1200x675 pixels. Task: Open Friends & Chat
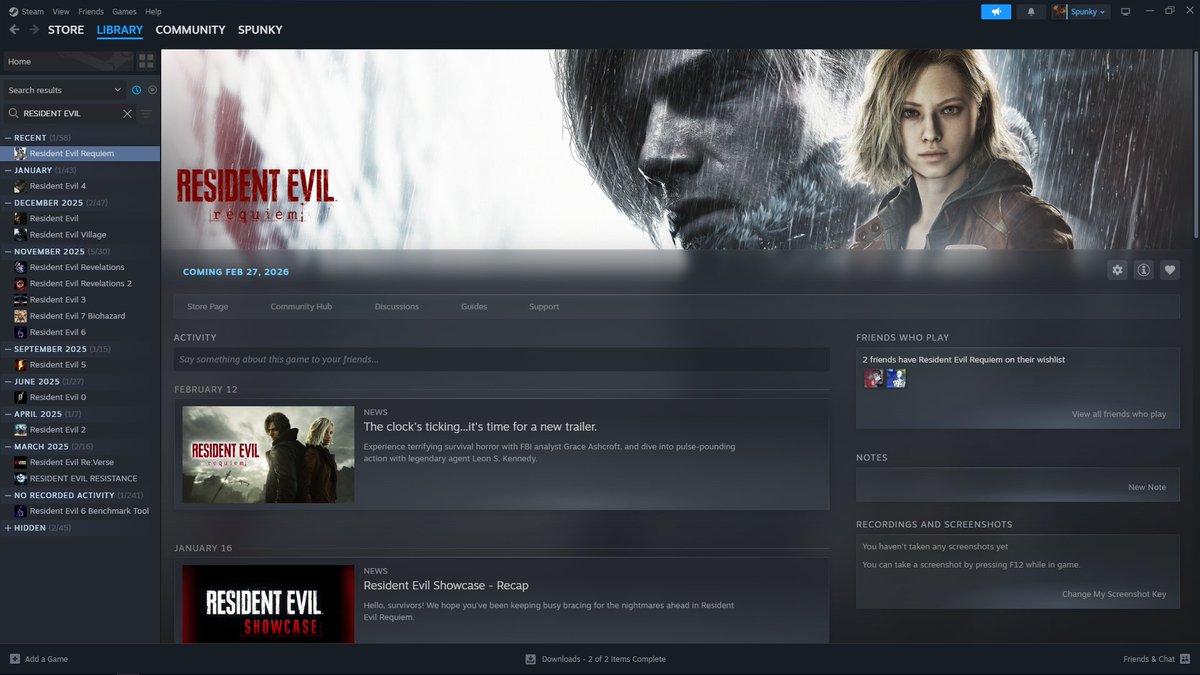coord(1156,659)
